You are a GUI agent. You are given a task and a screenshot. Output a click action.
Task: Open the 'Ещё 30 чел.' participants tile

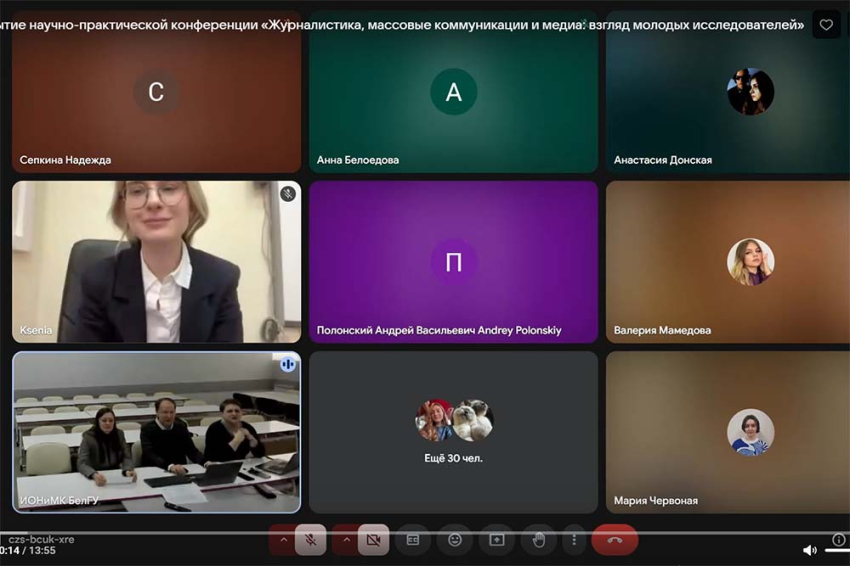point(453,432)
